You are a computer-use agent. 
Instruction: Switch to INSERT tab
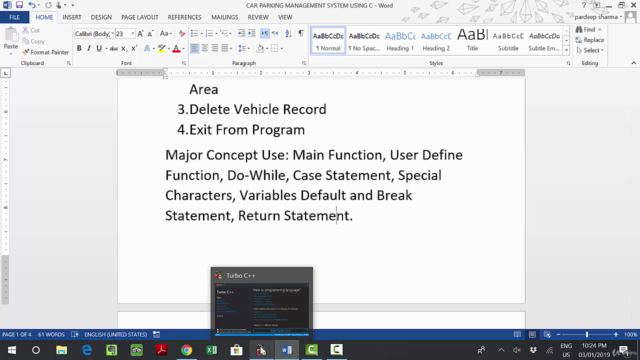click(72, 17)
